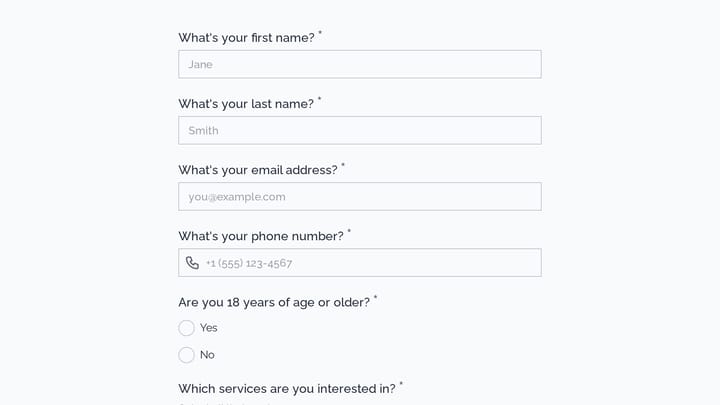Click the "What's your first name?" label
Screen dimensions: 720x405
246,38
